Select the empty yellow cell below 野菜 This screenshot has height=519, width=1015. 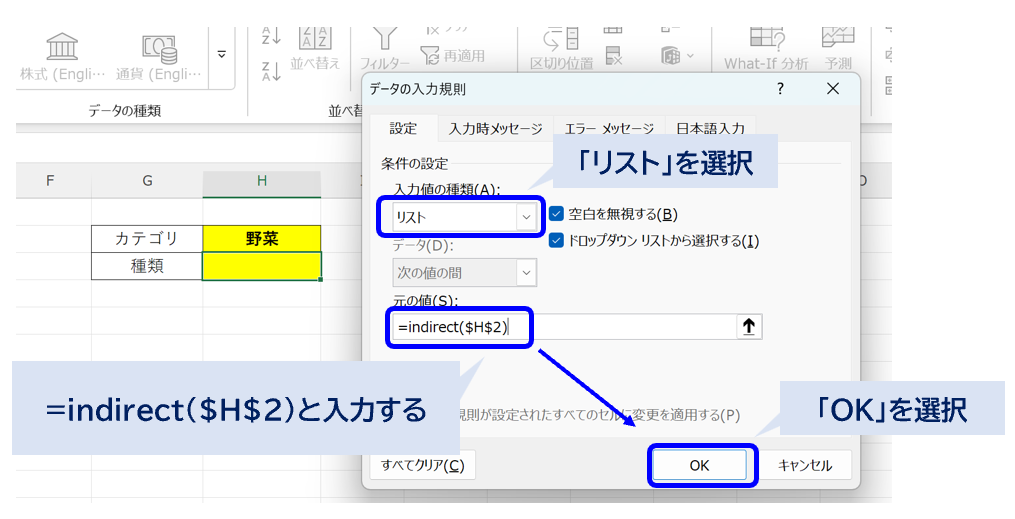[262, 266]
